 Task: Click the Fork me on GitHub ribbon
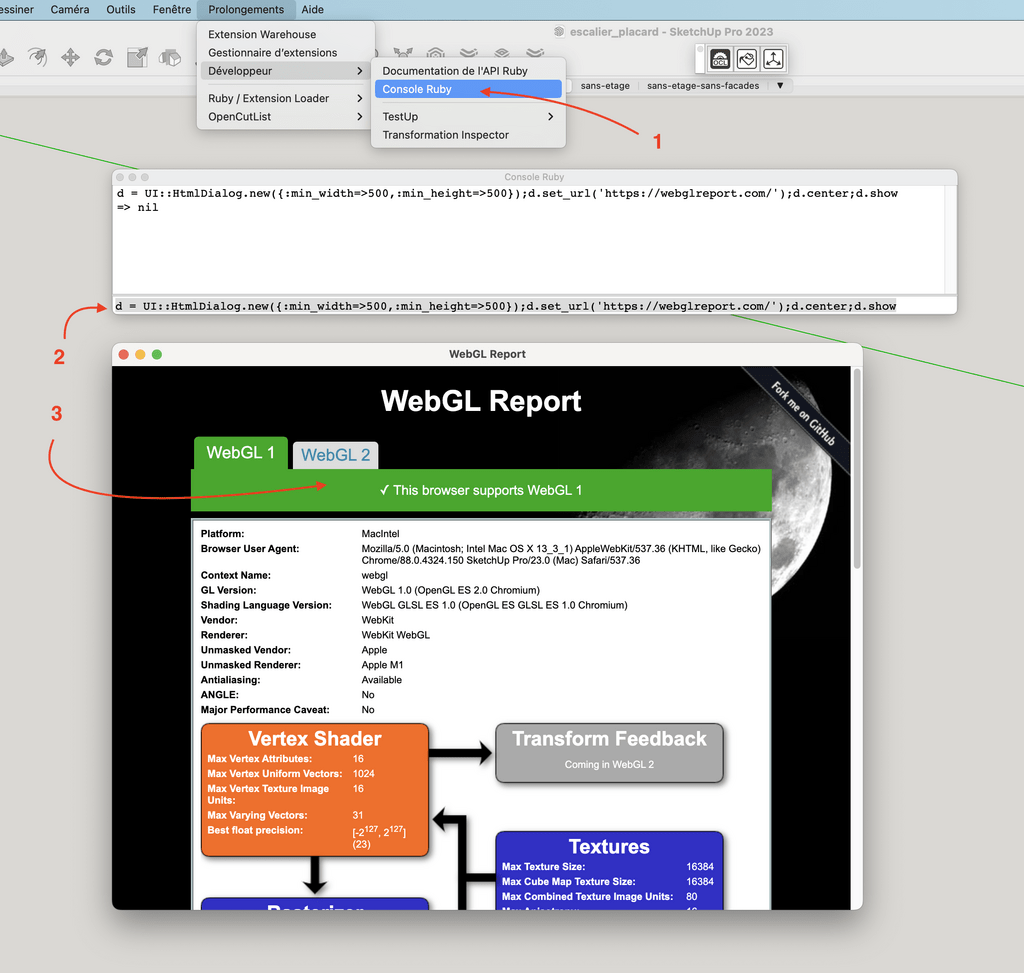tap(803, 414)
